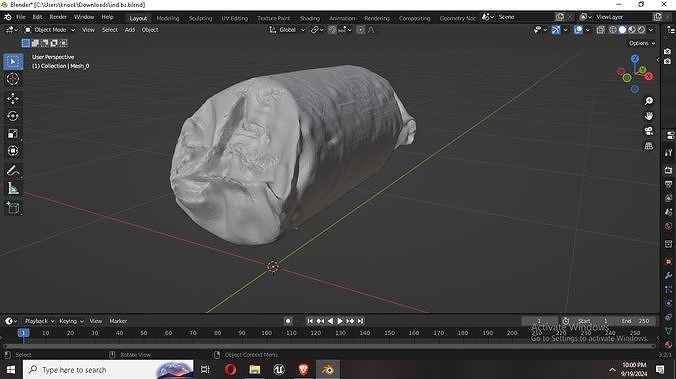Expand the Options dropdown

pyautogui.click(x=642, y=43)
